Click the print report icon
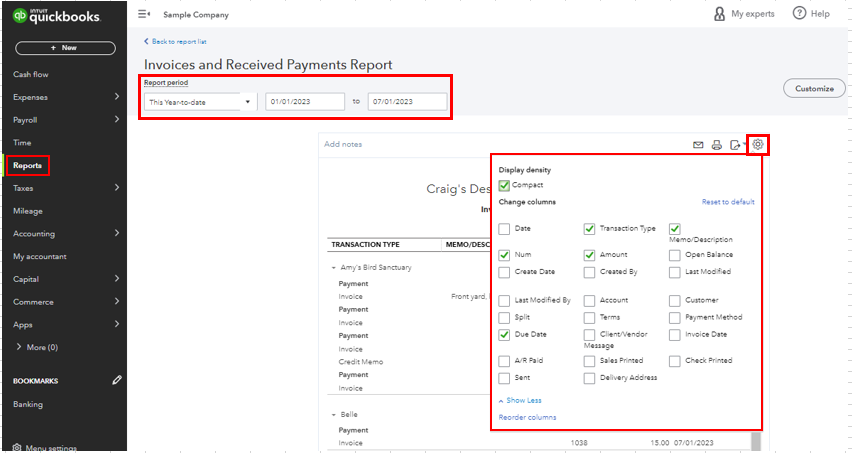 (x=716, y=145)
